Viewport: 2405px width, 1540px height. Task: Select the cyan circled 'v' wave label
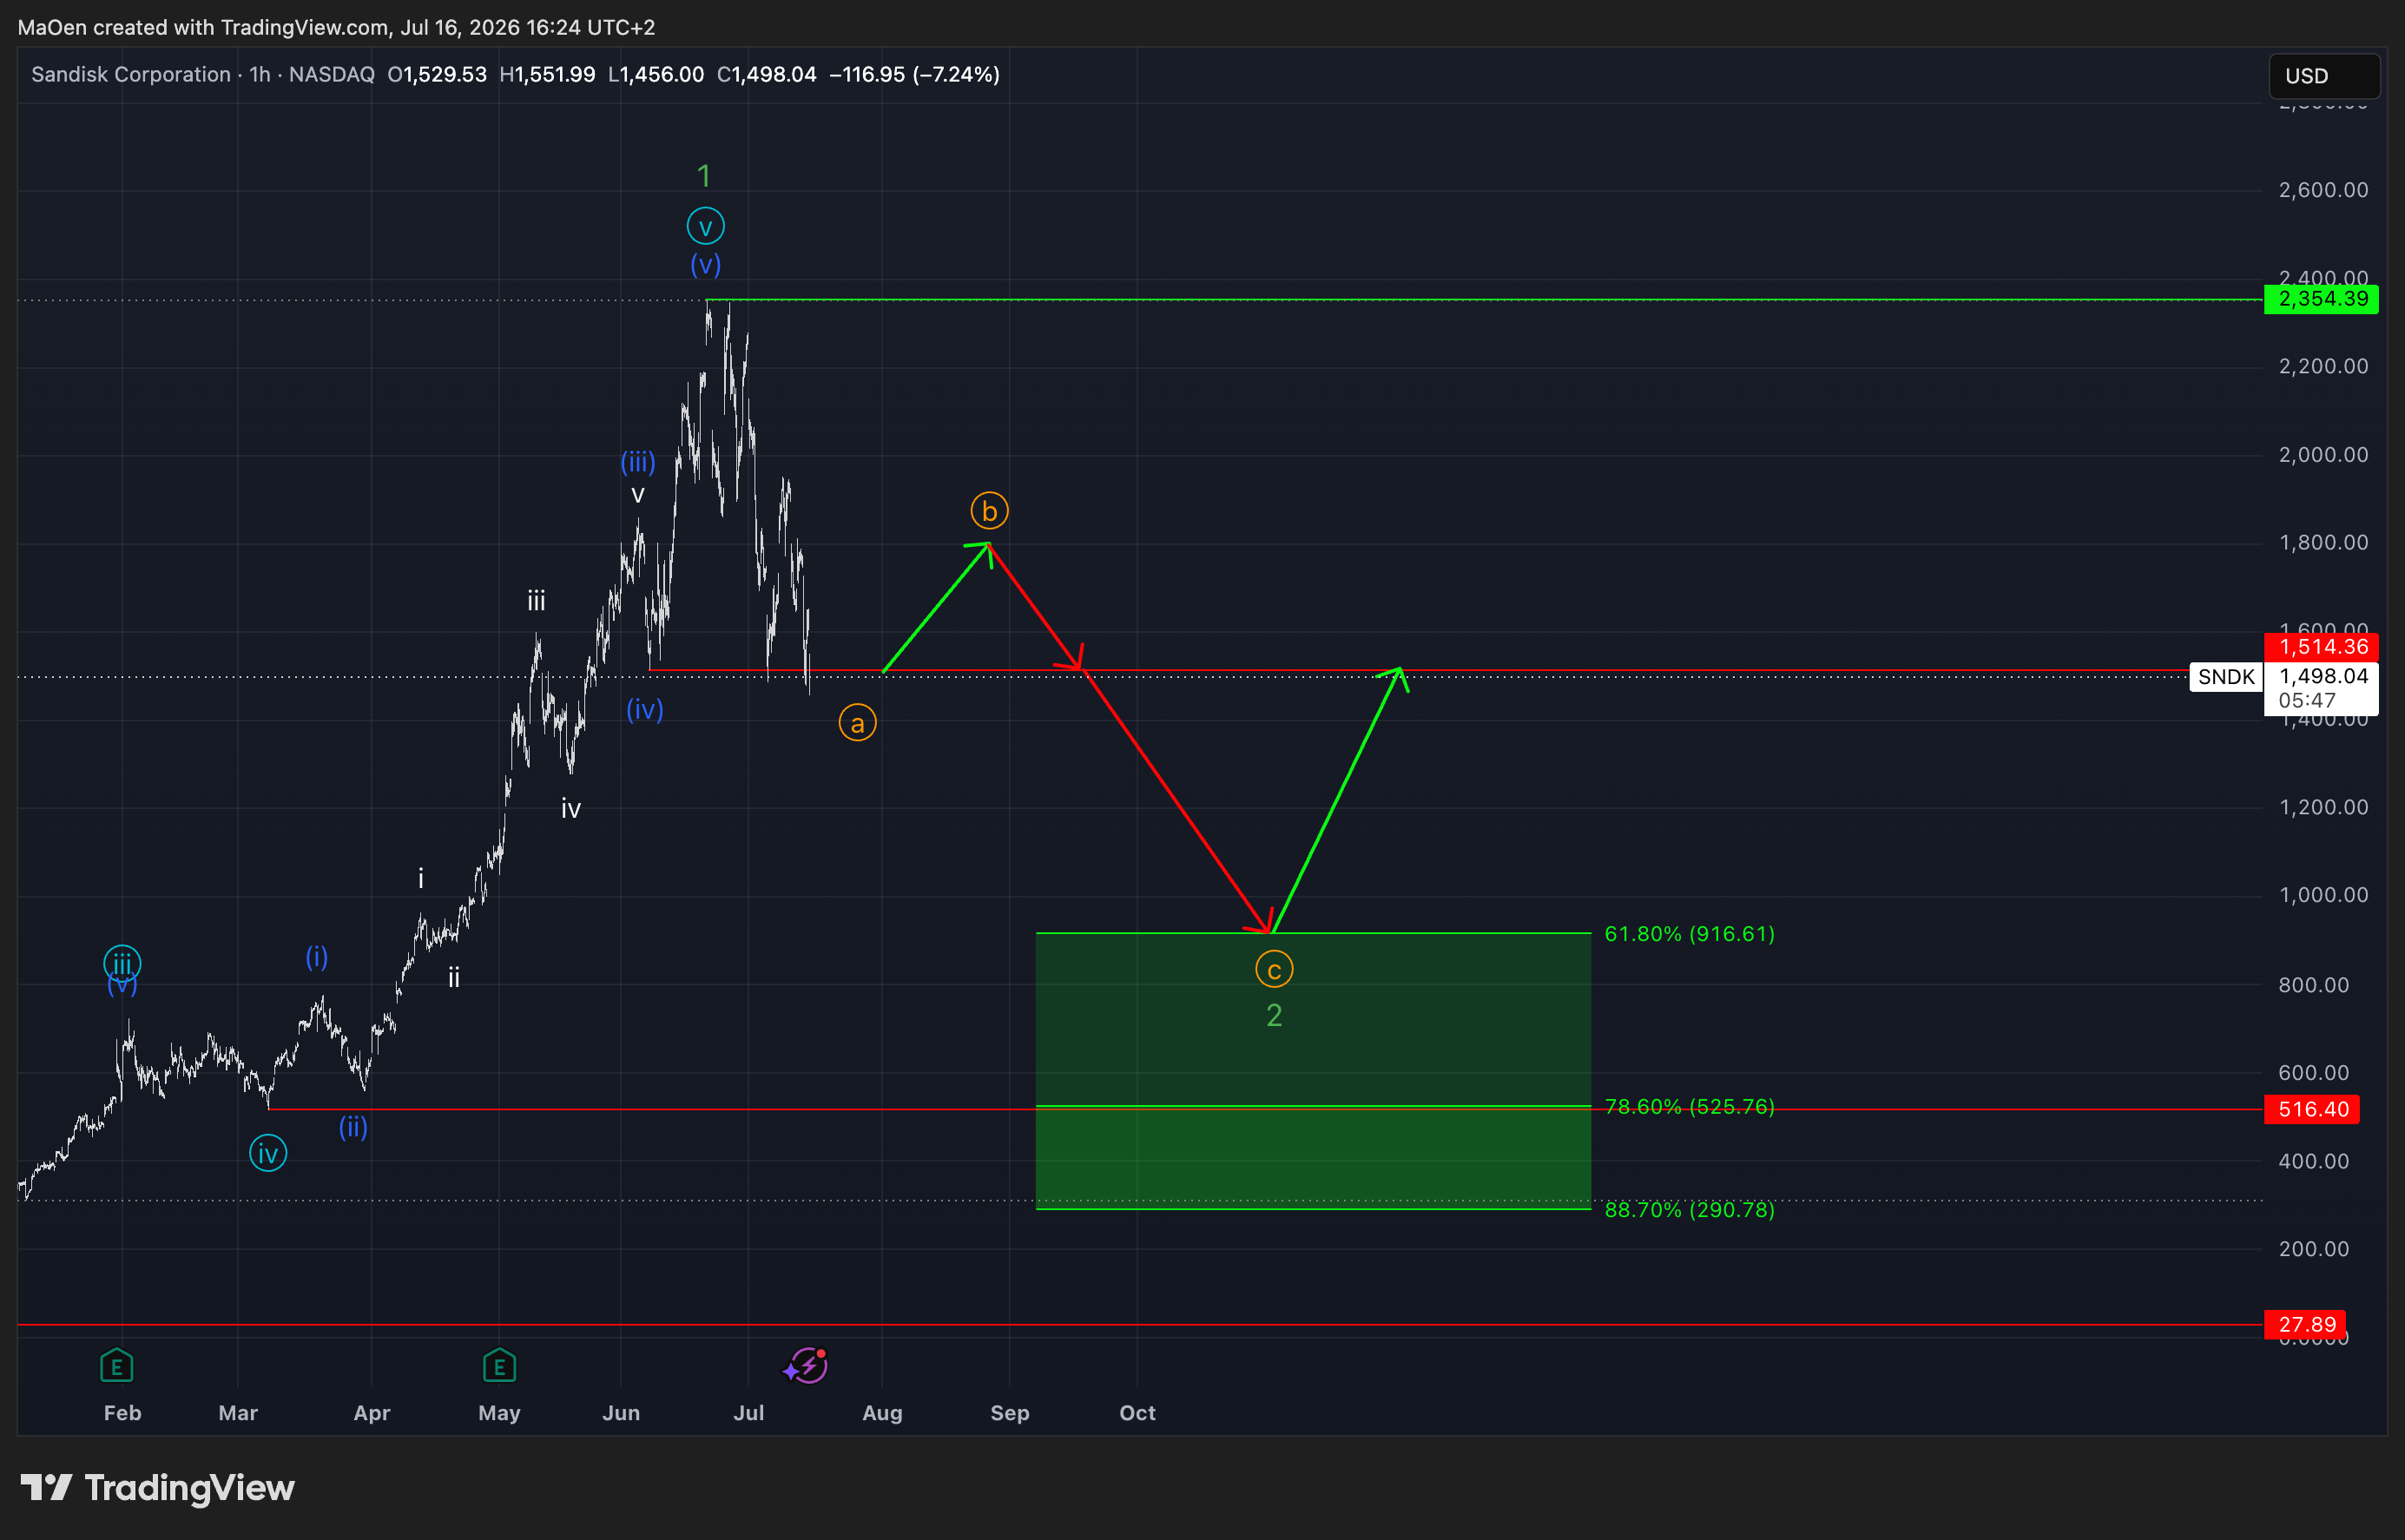point(705,226)
